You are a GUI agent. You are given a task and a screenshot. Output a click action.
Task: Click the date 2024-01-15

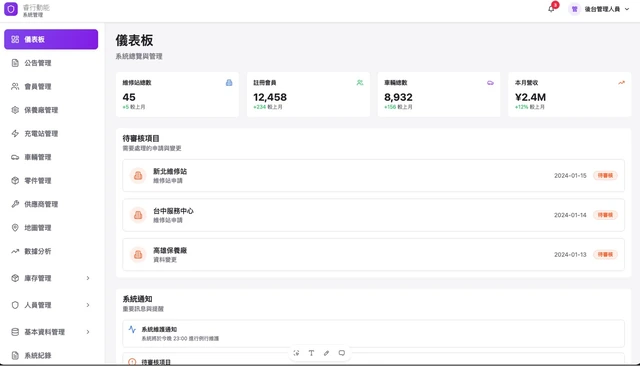pyautogui.click(x=570, y=175)
